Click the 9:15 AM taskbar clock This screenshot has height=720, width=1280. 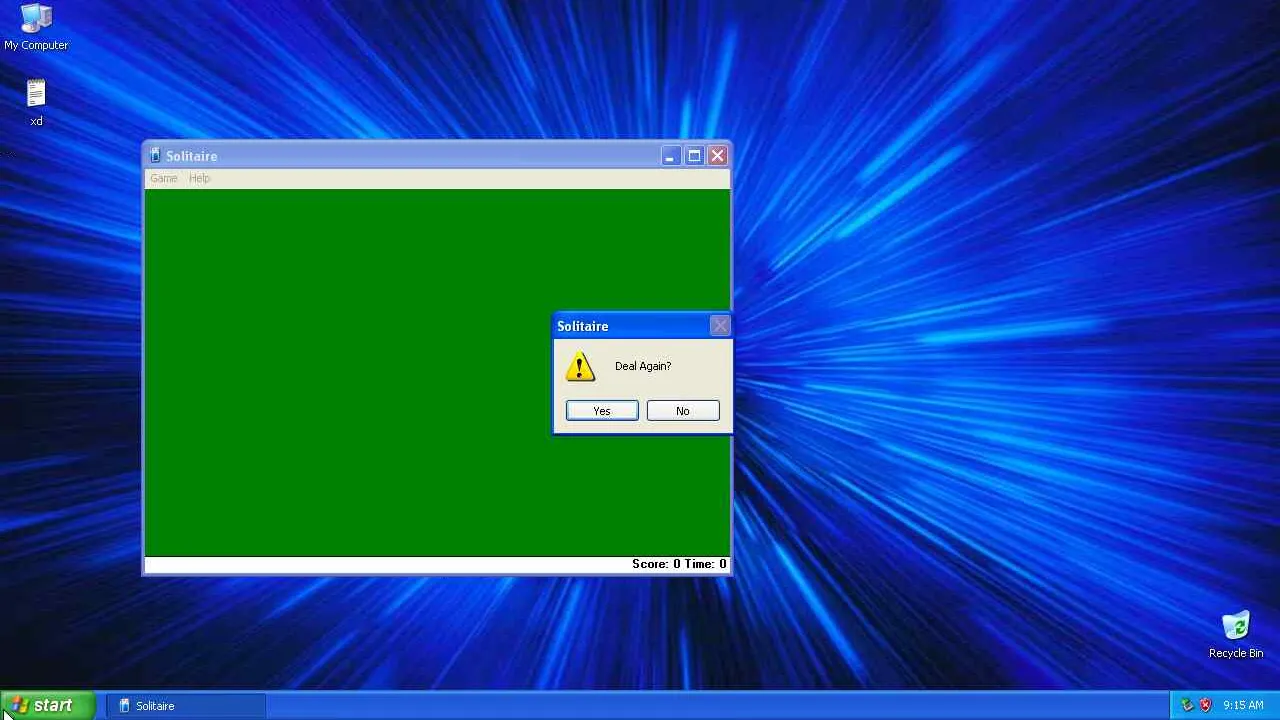pyautogui.click(x=1243, y=705)
